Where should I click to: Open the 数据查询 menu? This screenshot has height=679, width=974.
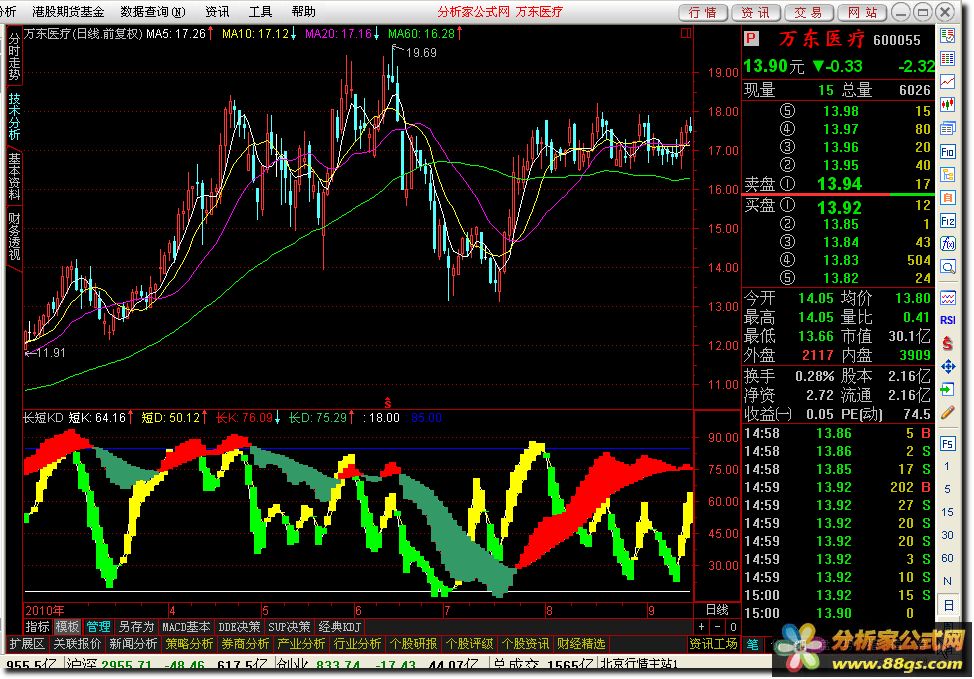click(153, 12)
